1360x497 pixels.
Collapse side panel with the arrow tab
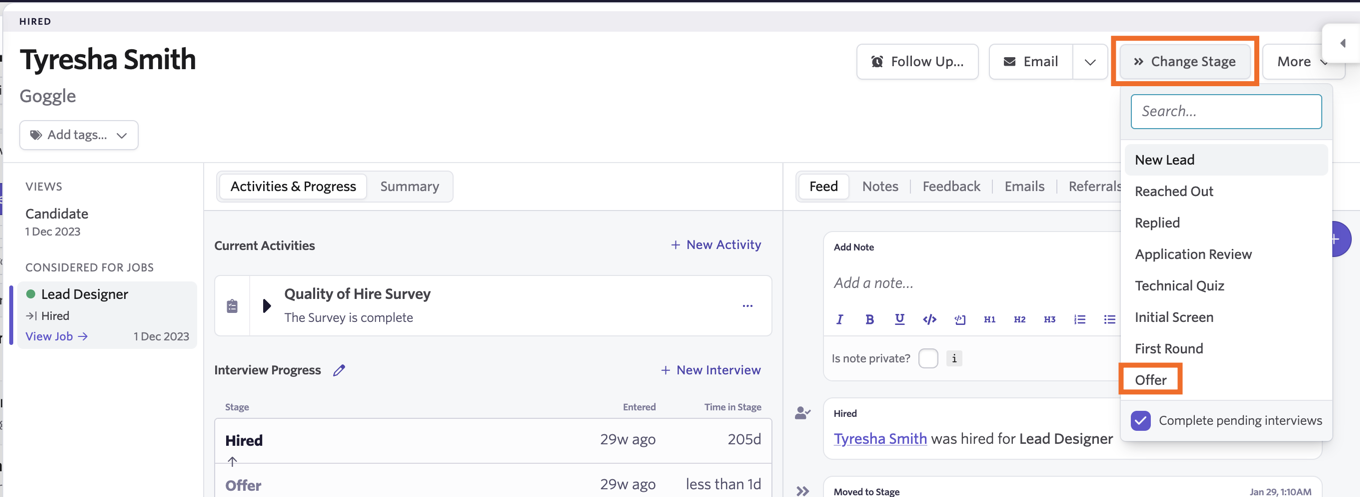tap(1342, 43)
